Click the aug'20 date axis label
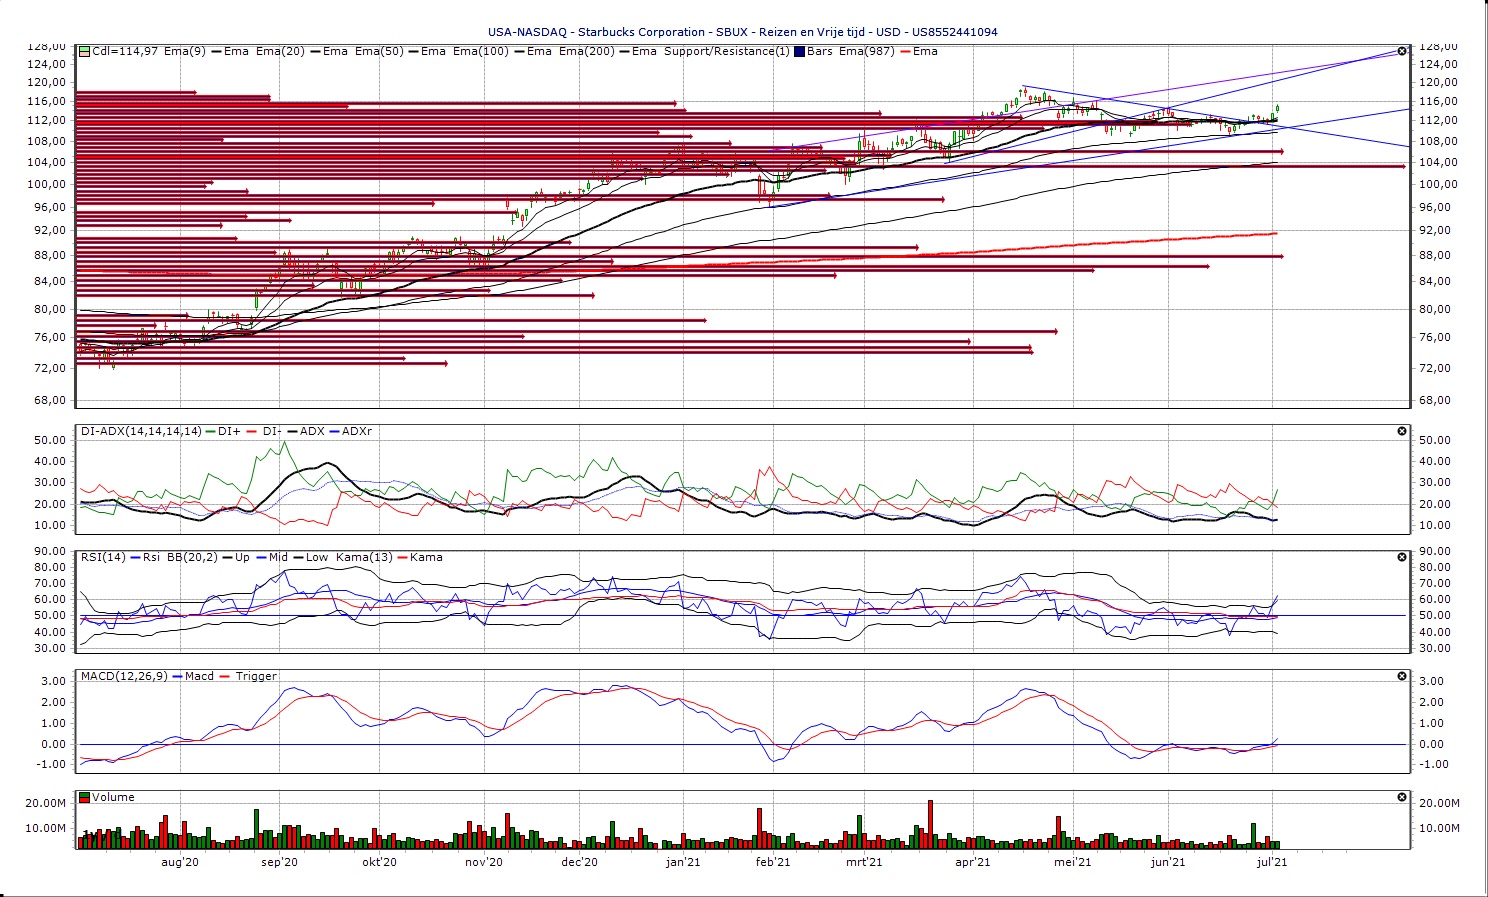The height and width of the screenshot is (897, 1488). click(180, 862)
